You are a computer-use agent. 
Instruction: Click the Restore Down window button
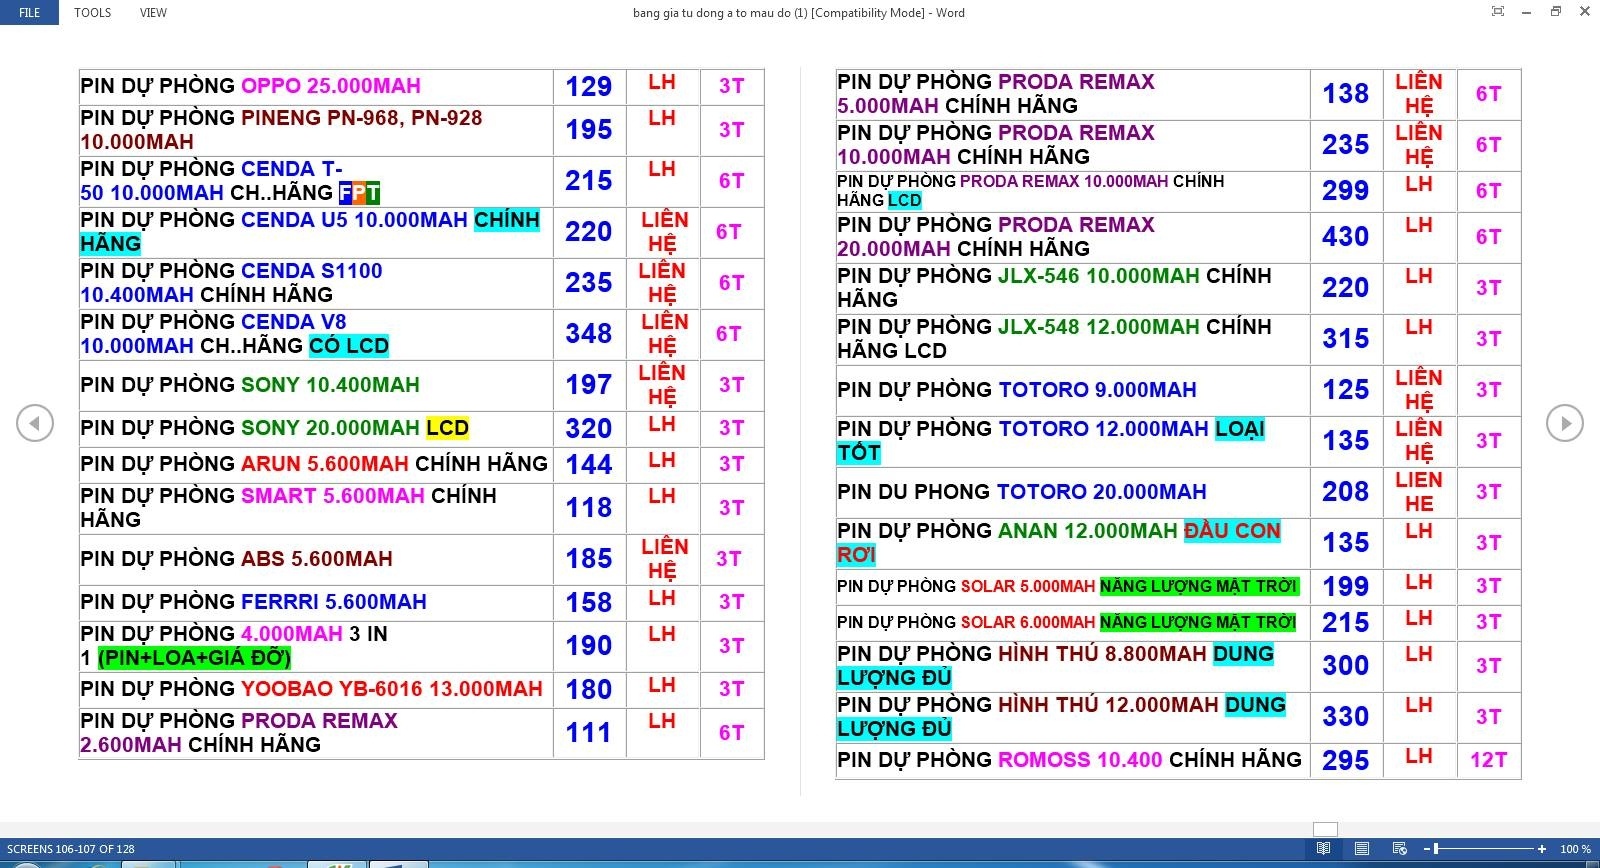1555,12
